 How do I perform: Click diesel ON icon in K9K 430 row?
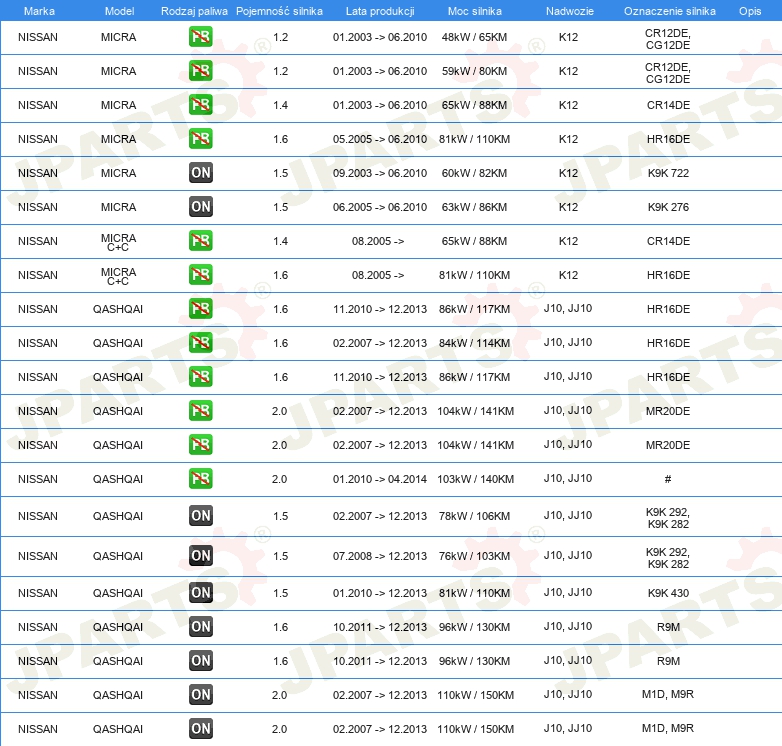200,592
